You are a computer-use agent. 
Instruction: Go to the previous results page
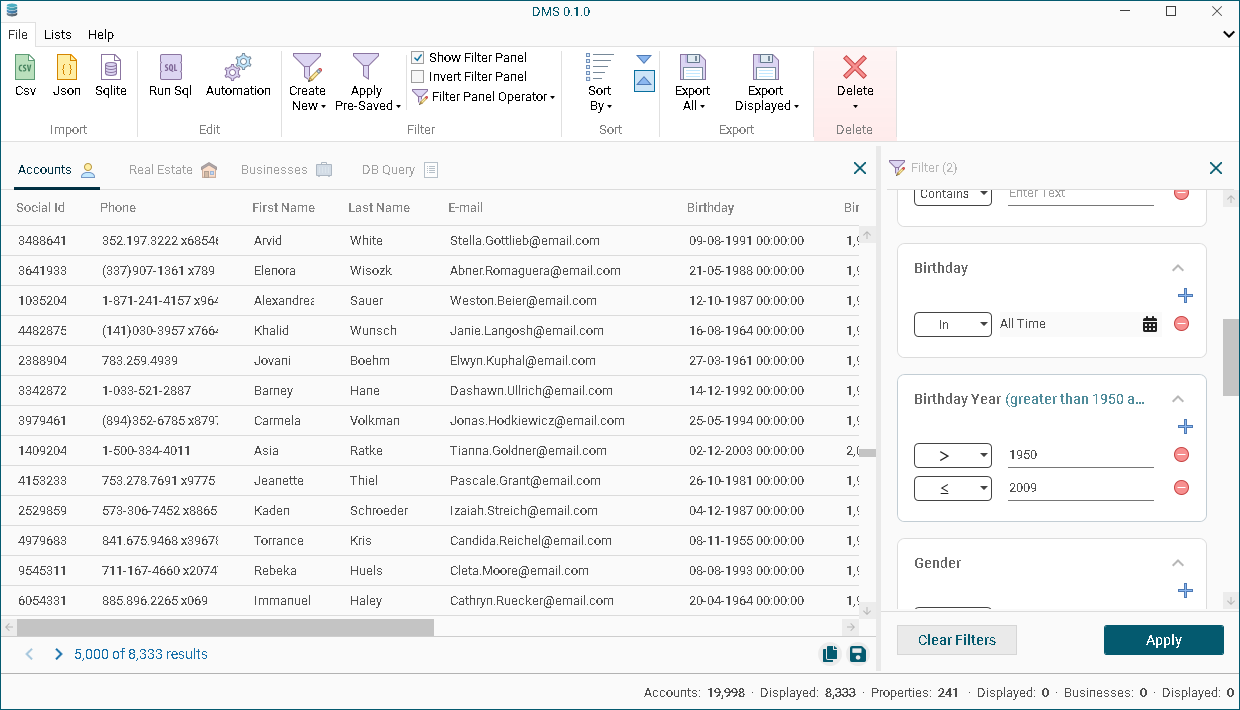pos(30,654)
